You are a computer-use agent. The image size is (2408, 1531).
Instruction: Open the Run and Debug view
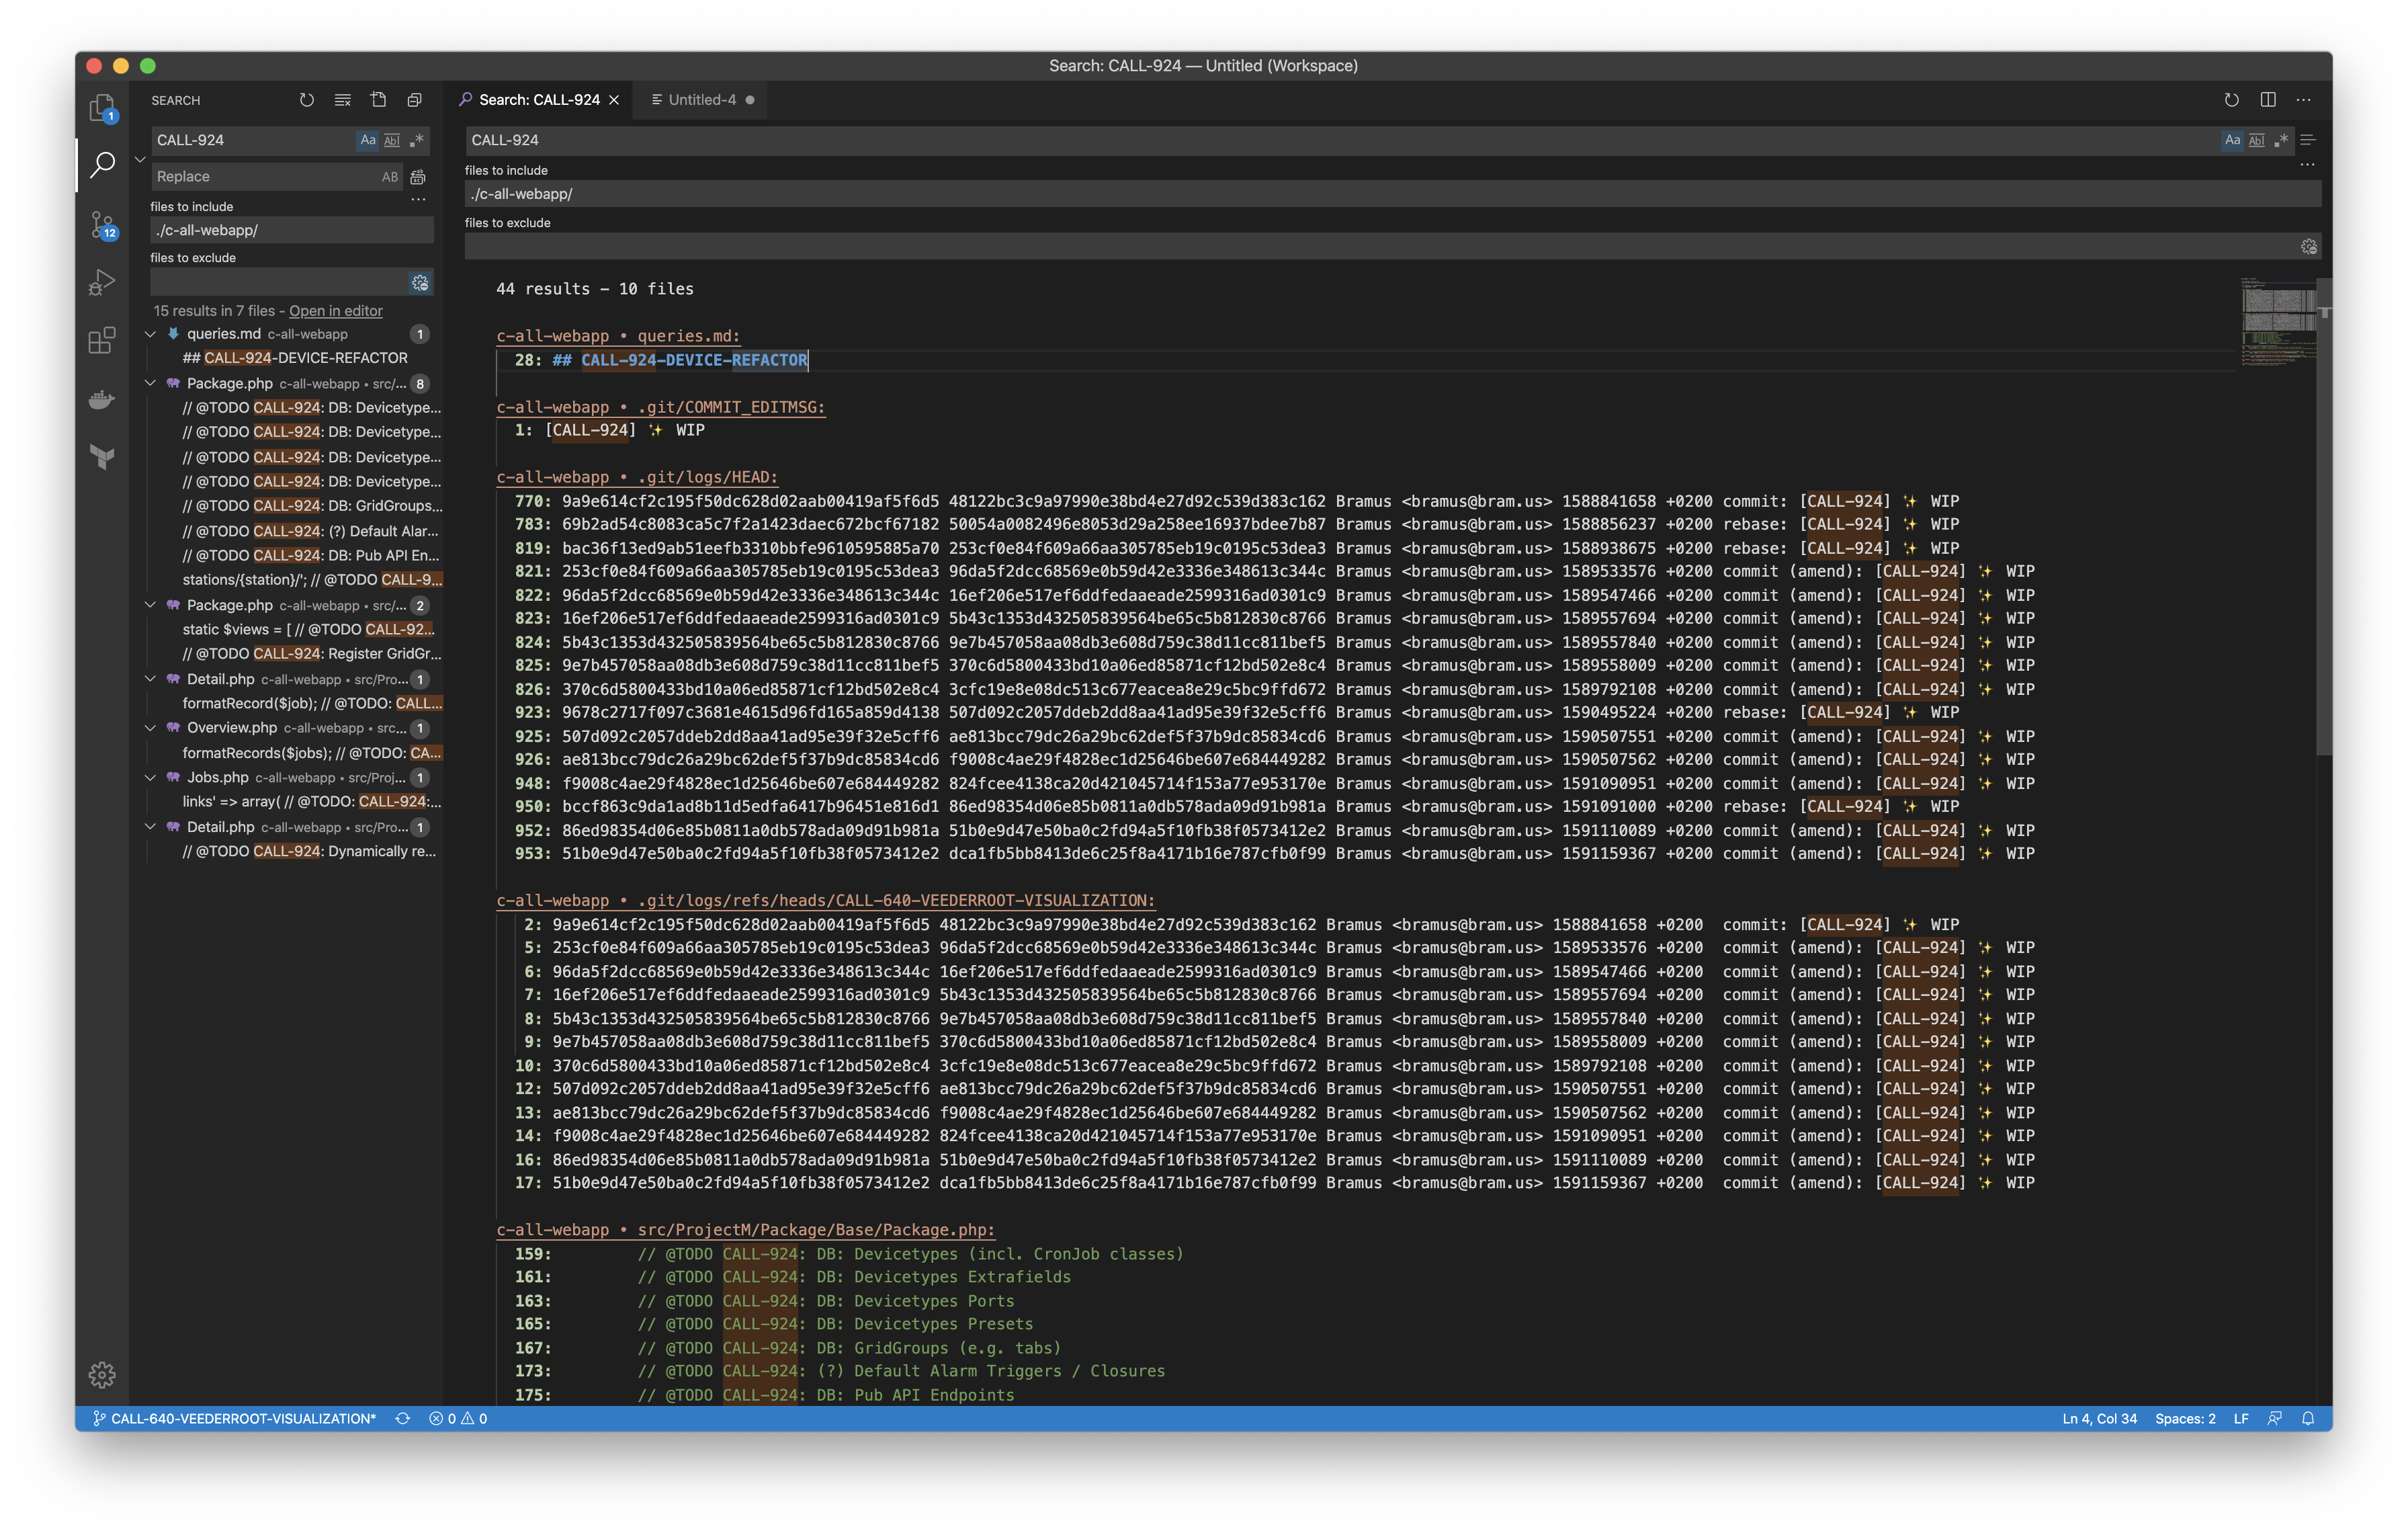pyautogui.click(x=102, y=283)
